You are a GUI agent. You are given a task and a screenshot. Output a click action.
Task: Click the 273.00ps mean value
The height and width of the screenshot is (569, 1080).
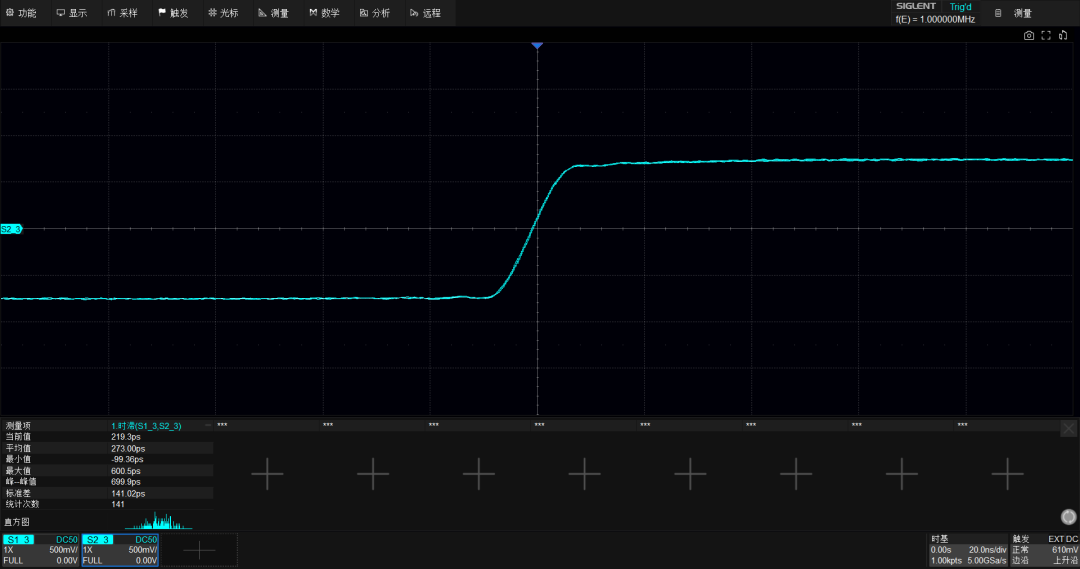pyautogui.click(x=127, y=448)
